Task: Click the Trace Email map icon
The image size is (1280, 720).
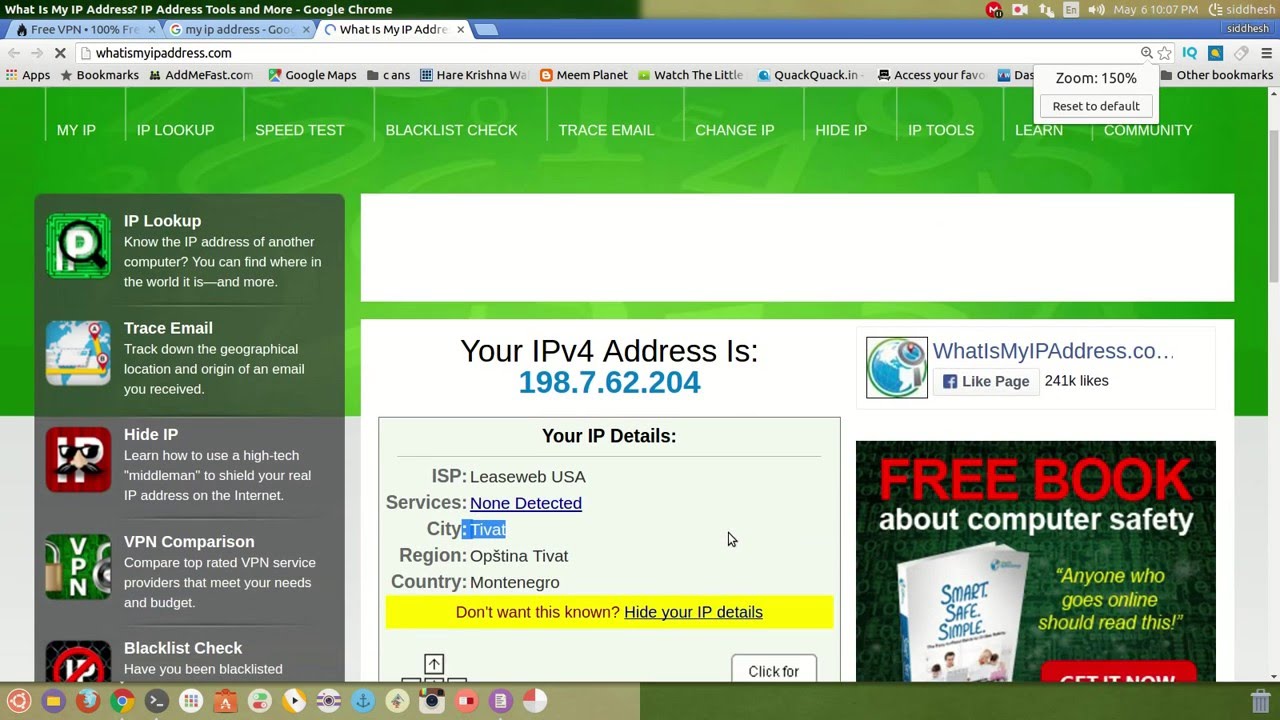Action: click(x=78, y=353)
